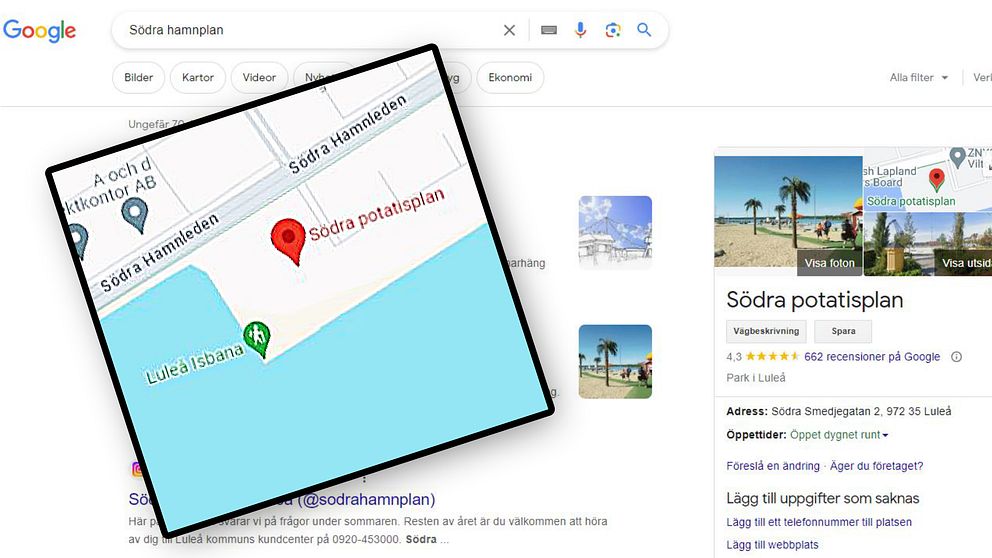
Task: Select the Bilder filter tab
Action: tap(139, 77)
